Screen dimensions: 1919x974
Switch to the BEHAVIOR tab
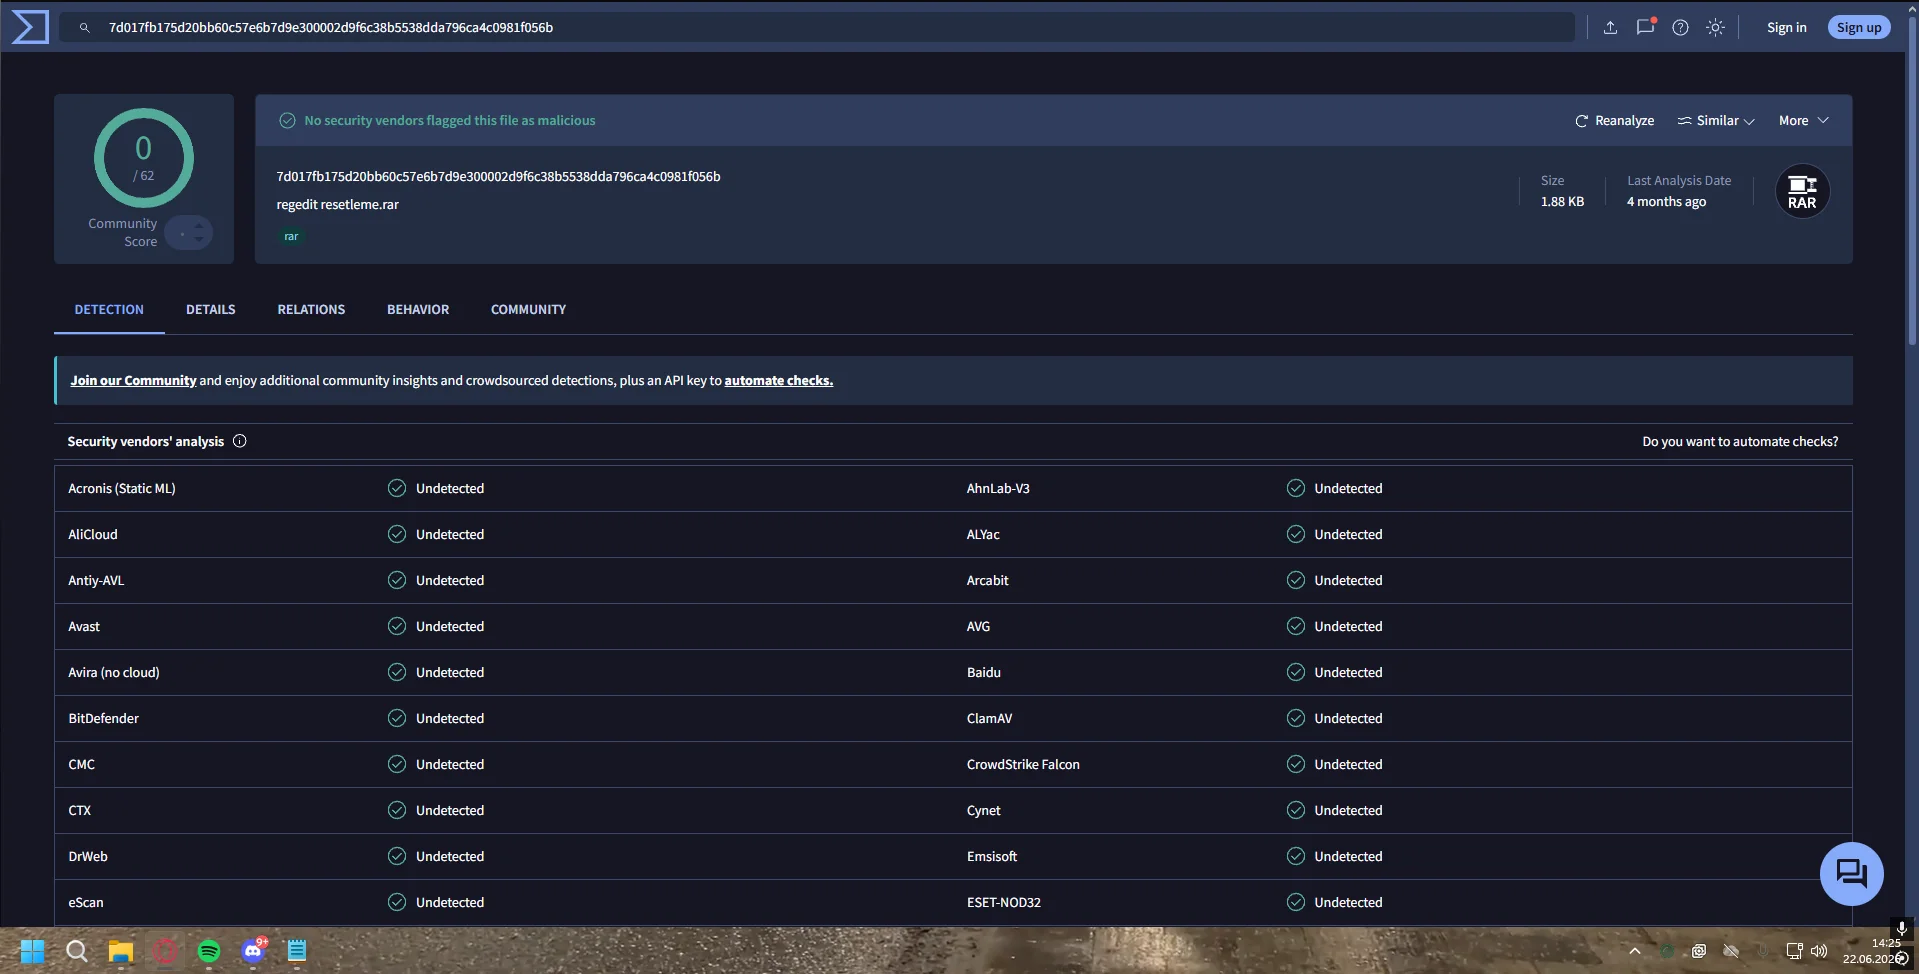418,310
